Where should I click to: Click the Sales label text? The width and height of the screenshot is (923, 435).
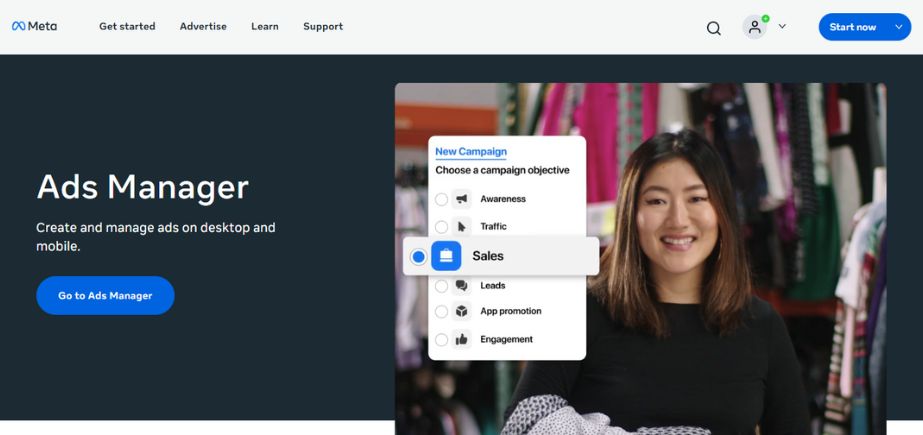pos(488,256)
